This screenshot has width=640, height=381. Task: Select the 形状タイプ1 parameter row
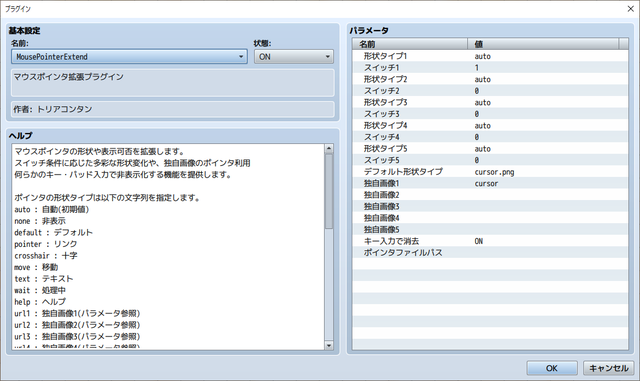tap(490, 56)
